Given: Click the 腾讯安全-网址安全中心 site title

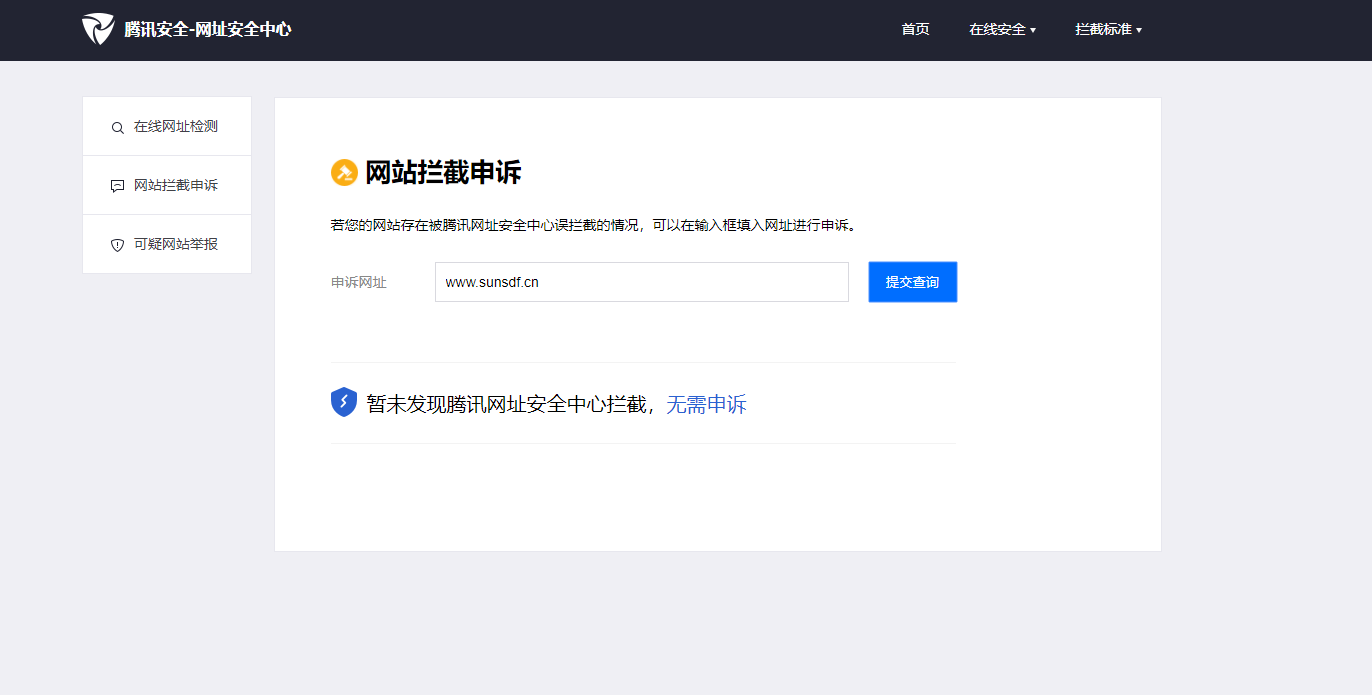Looking at the screenshot, I should [x=208, y=30].
